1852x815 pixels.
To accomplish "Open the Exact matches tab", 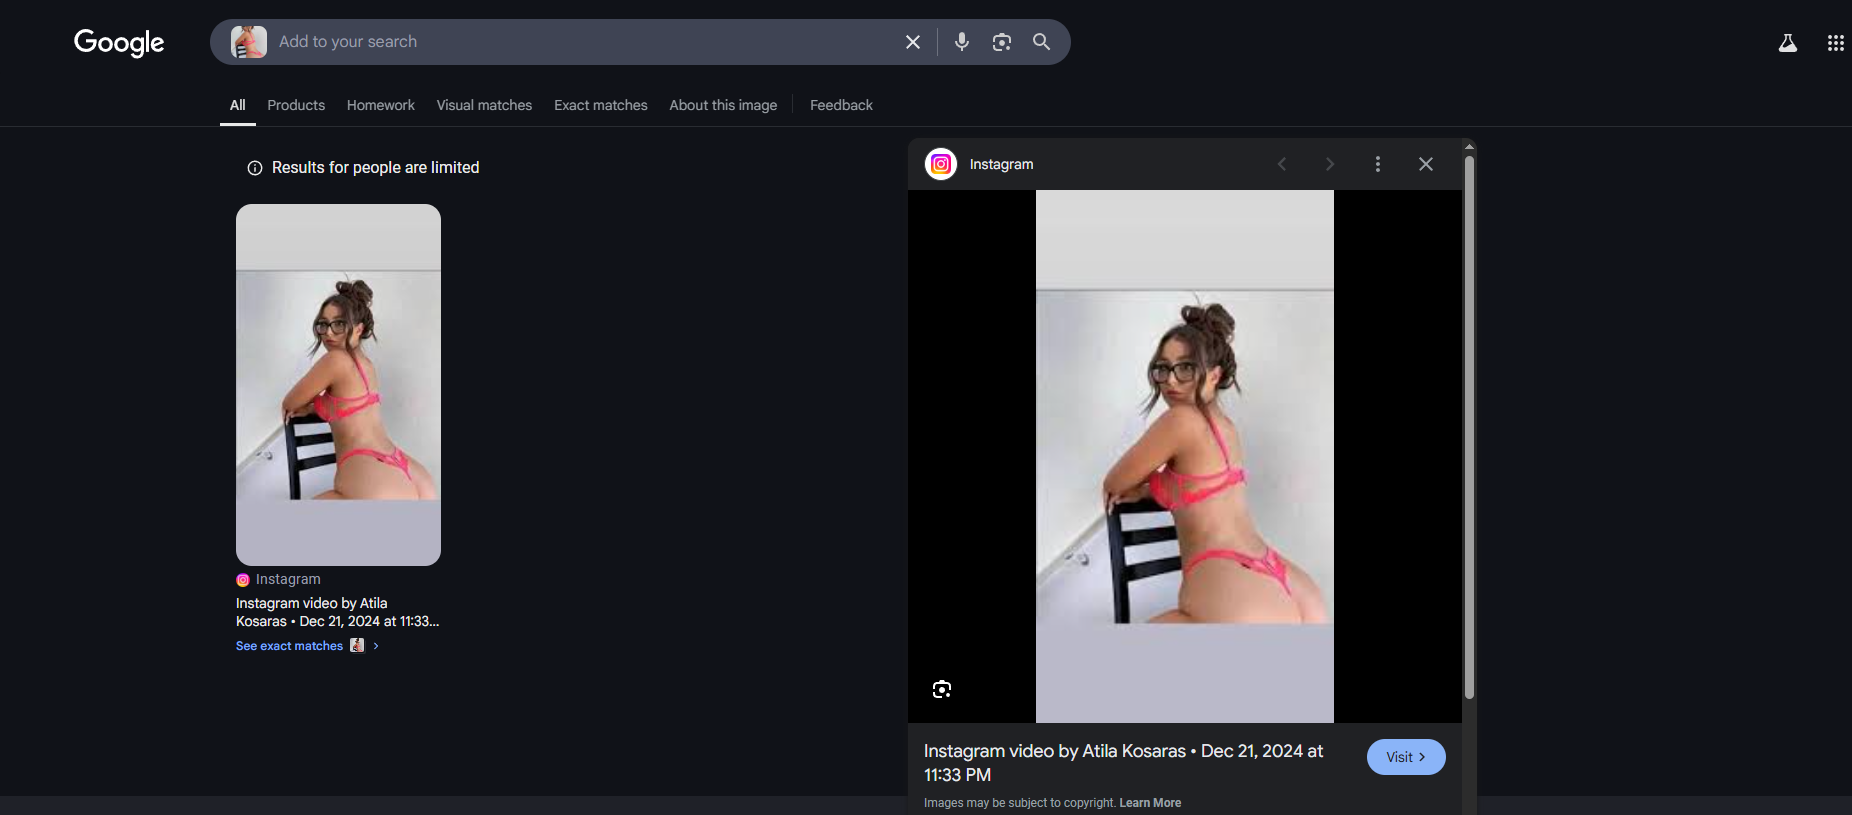I will [x=601, y=105].
